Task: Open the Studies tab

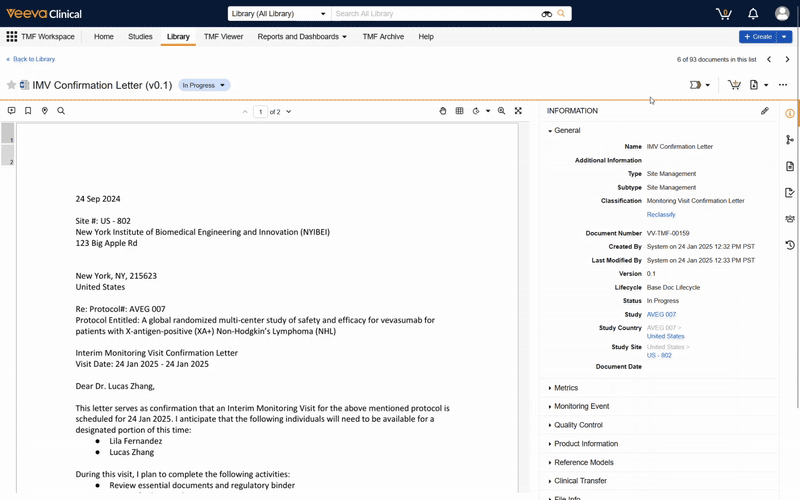Action: point(140,37)
